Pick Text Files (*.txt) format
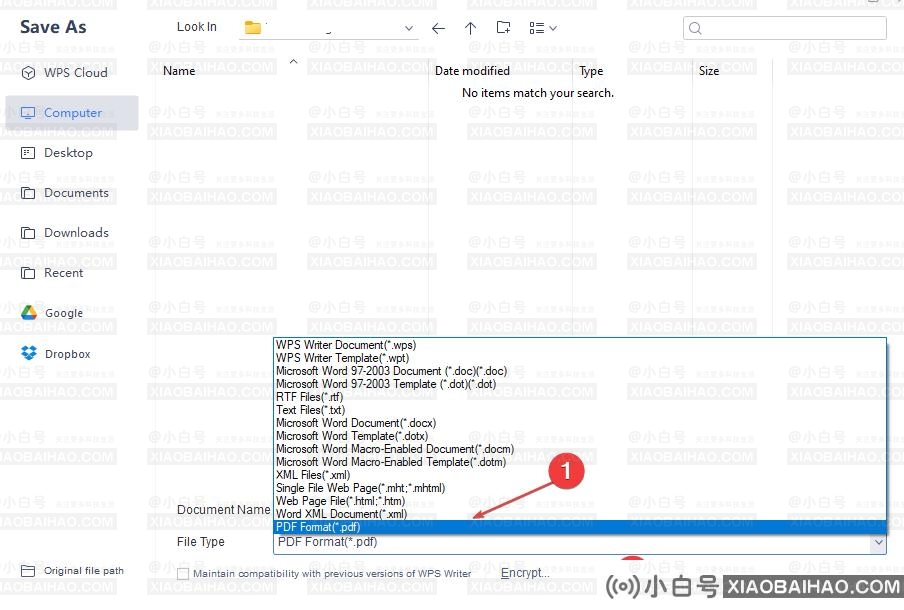Screen dimensions: 904x610 (x=579, y=410)
